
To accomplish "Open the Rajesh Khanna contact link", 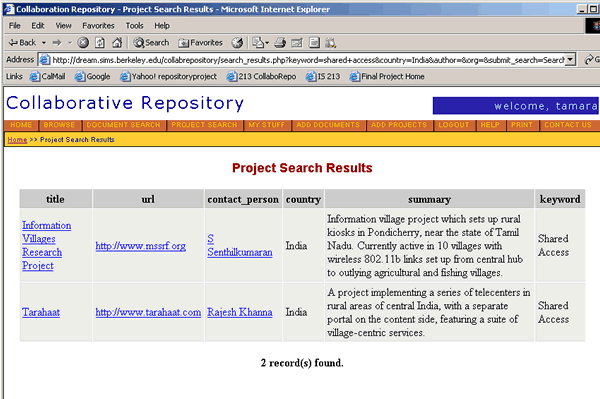I will [x=240, y=312].
